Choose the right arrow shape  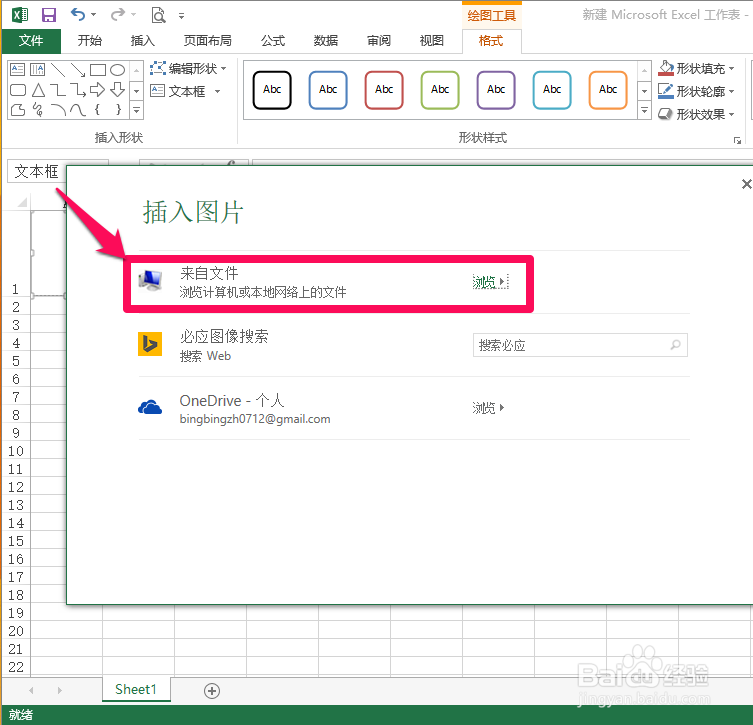click(x=97, y=90)
